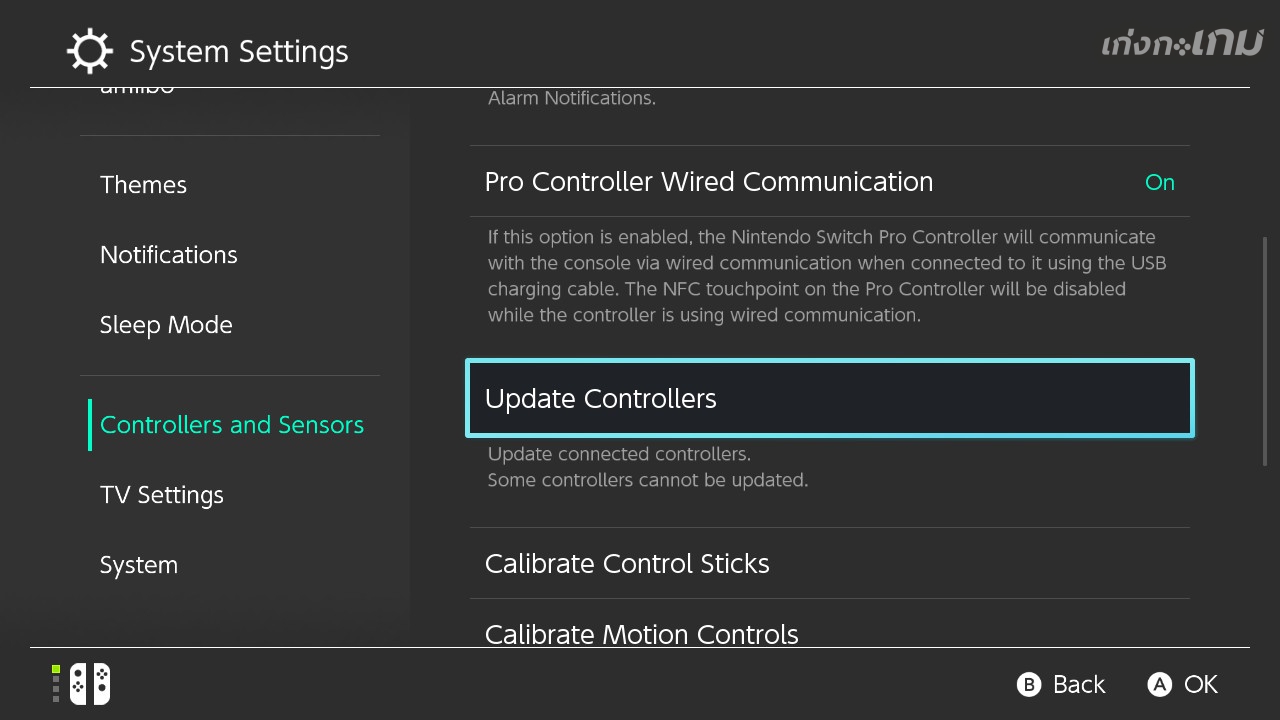The width and height of the screenshot is (1280, 720).
Task: Click the System Settings gear icon
Action: tap(89, 52)
